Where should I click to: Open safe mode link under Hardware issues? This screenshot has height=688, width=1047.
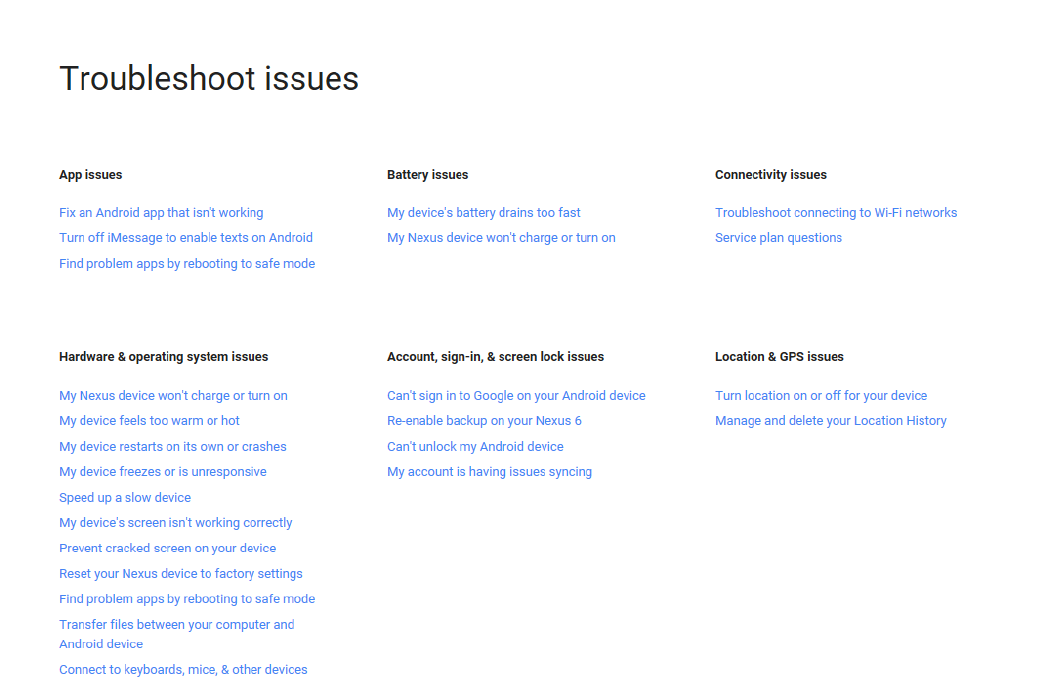click(187, 599)
